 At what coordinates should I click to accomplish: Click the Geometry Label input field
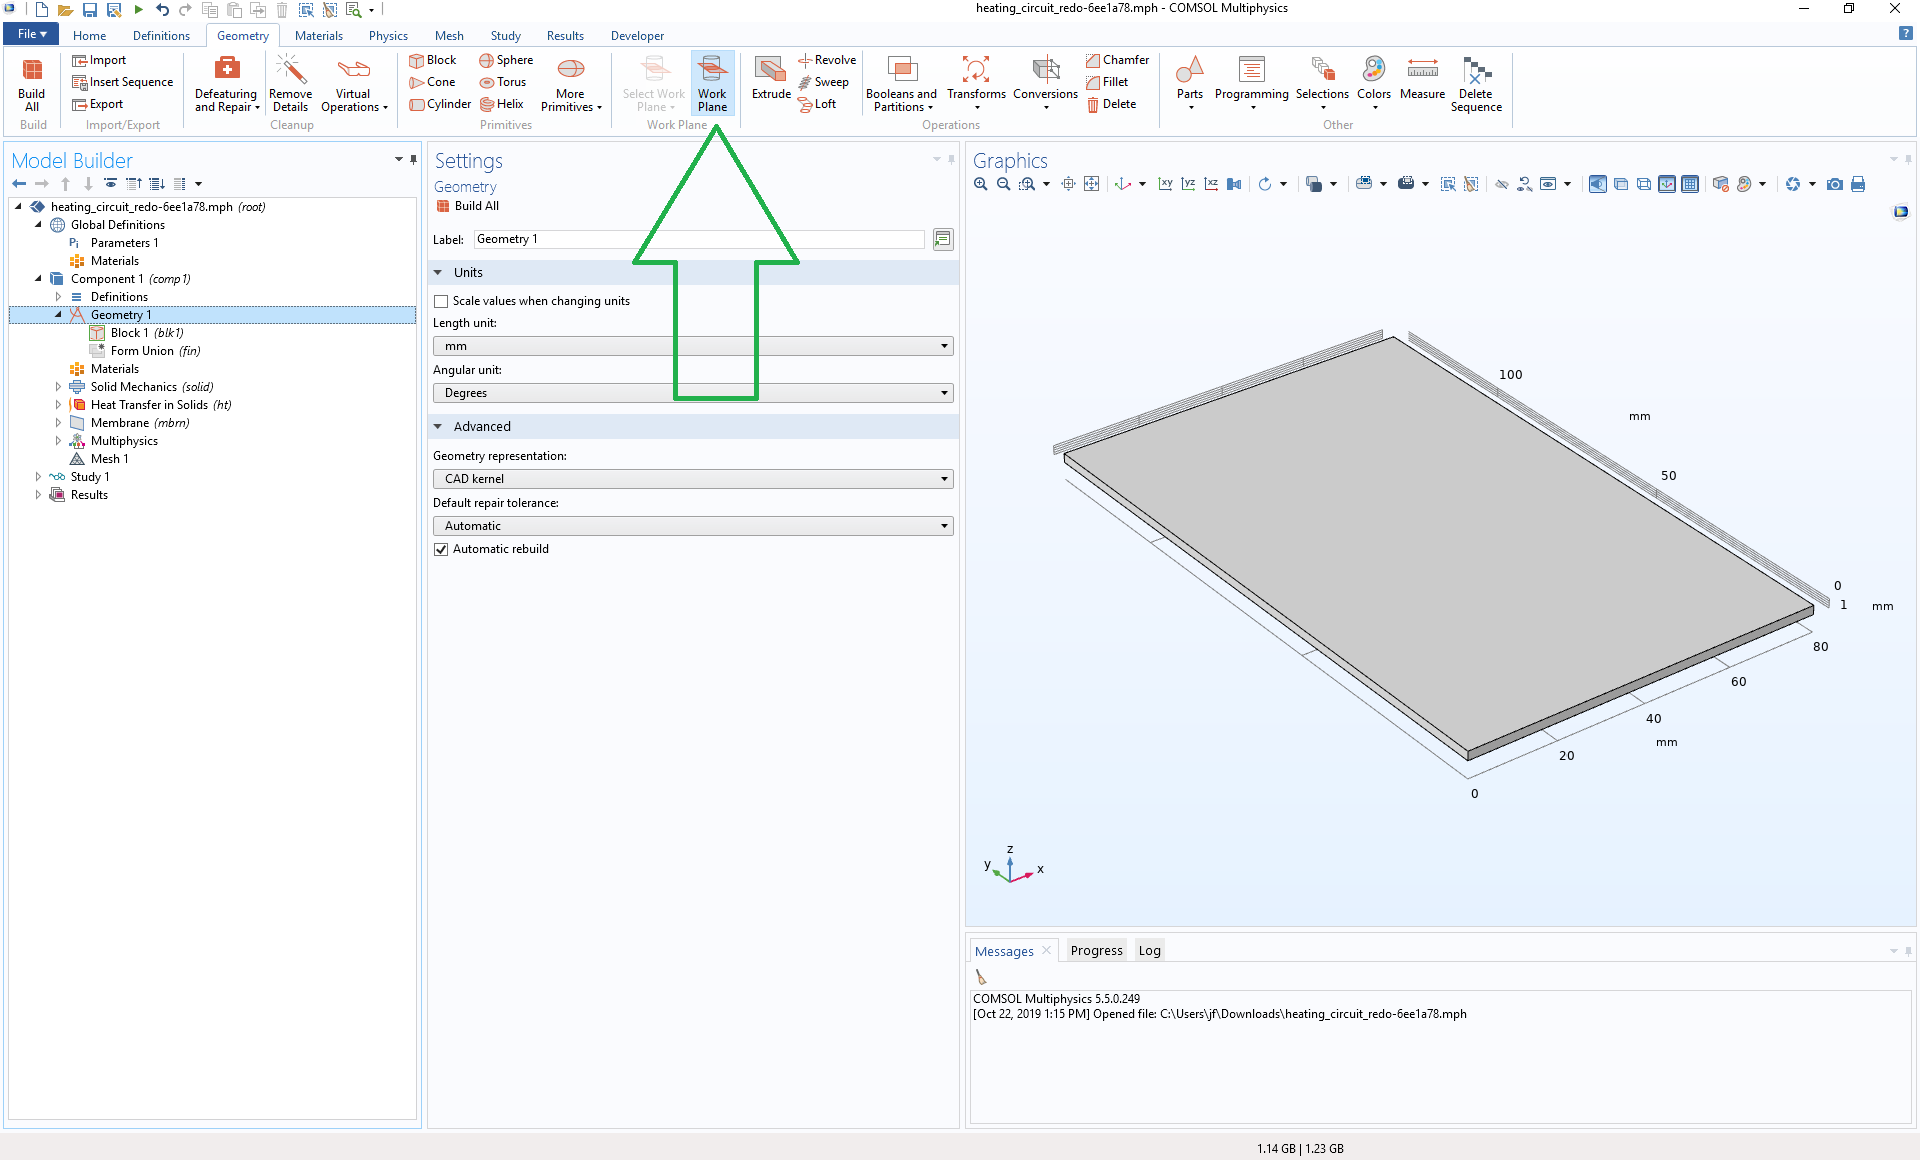[698, 239]
